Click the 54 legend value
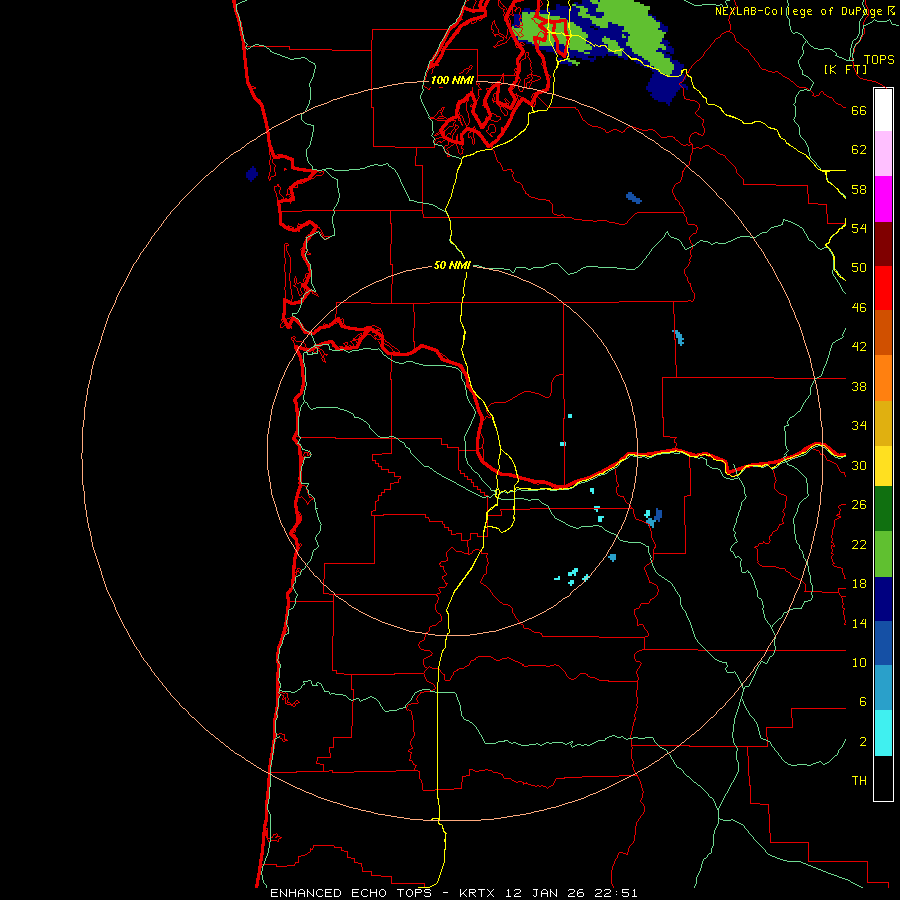 coord(859,228)
